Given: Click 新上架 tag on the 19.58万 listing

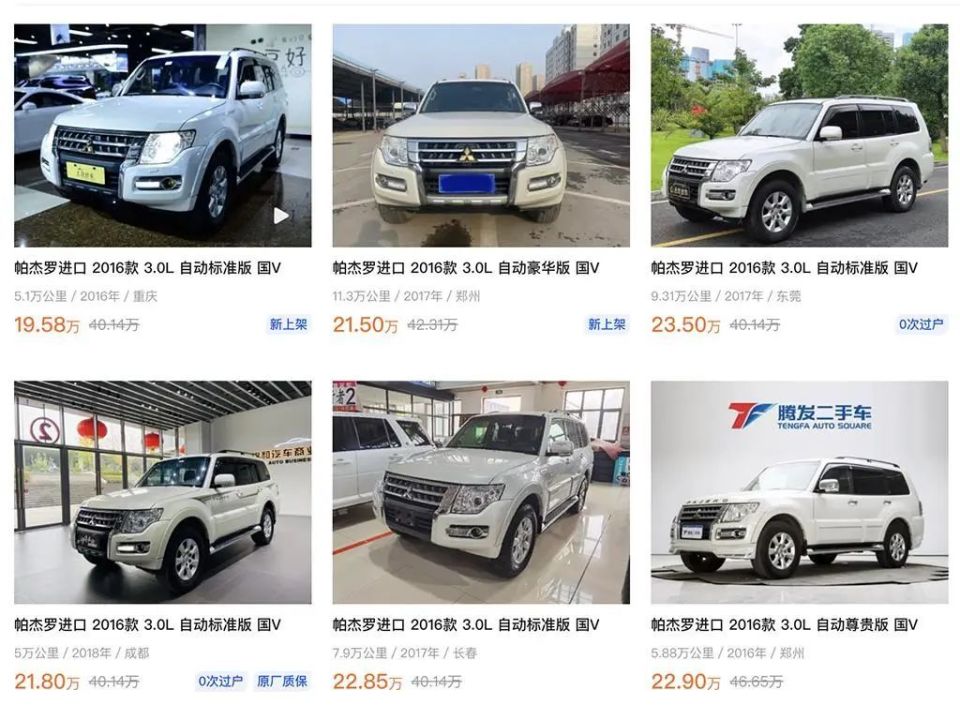Looking at the screenshot, I should tap(288, 324).
